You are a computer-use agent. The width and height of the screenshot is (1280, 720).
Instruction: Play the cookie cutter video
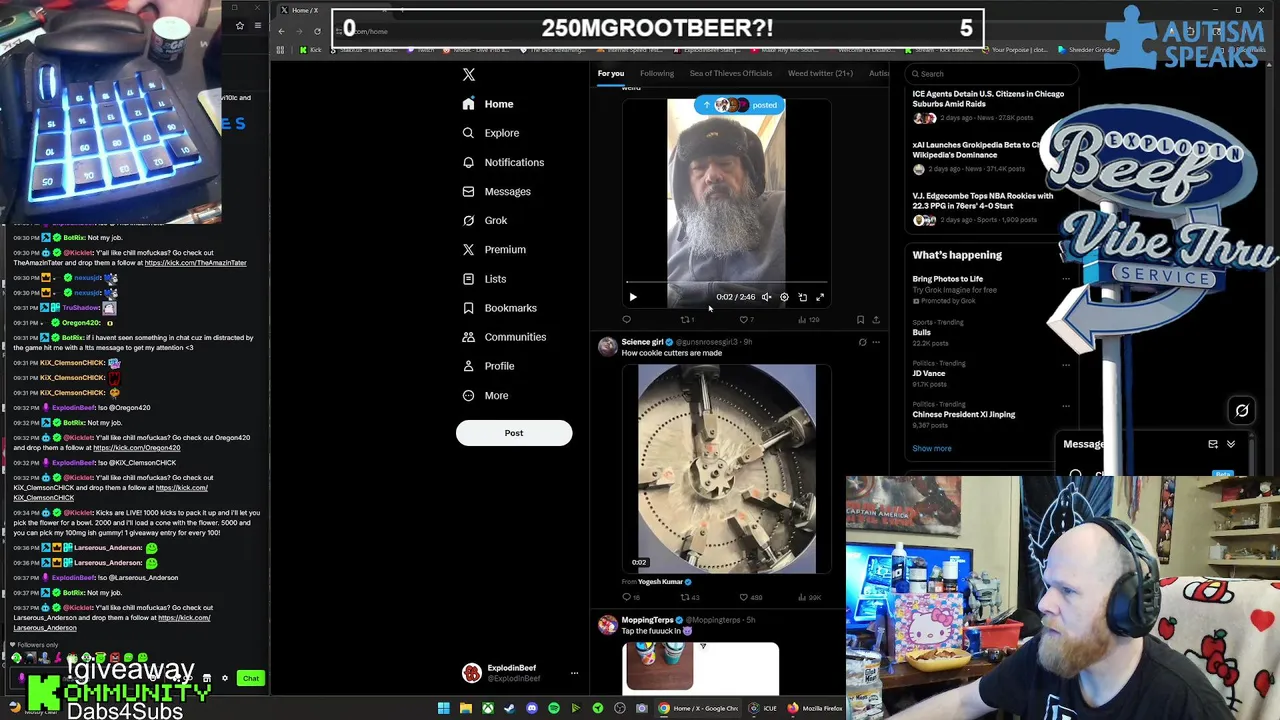point(726,468)
